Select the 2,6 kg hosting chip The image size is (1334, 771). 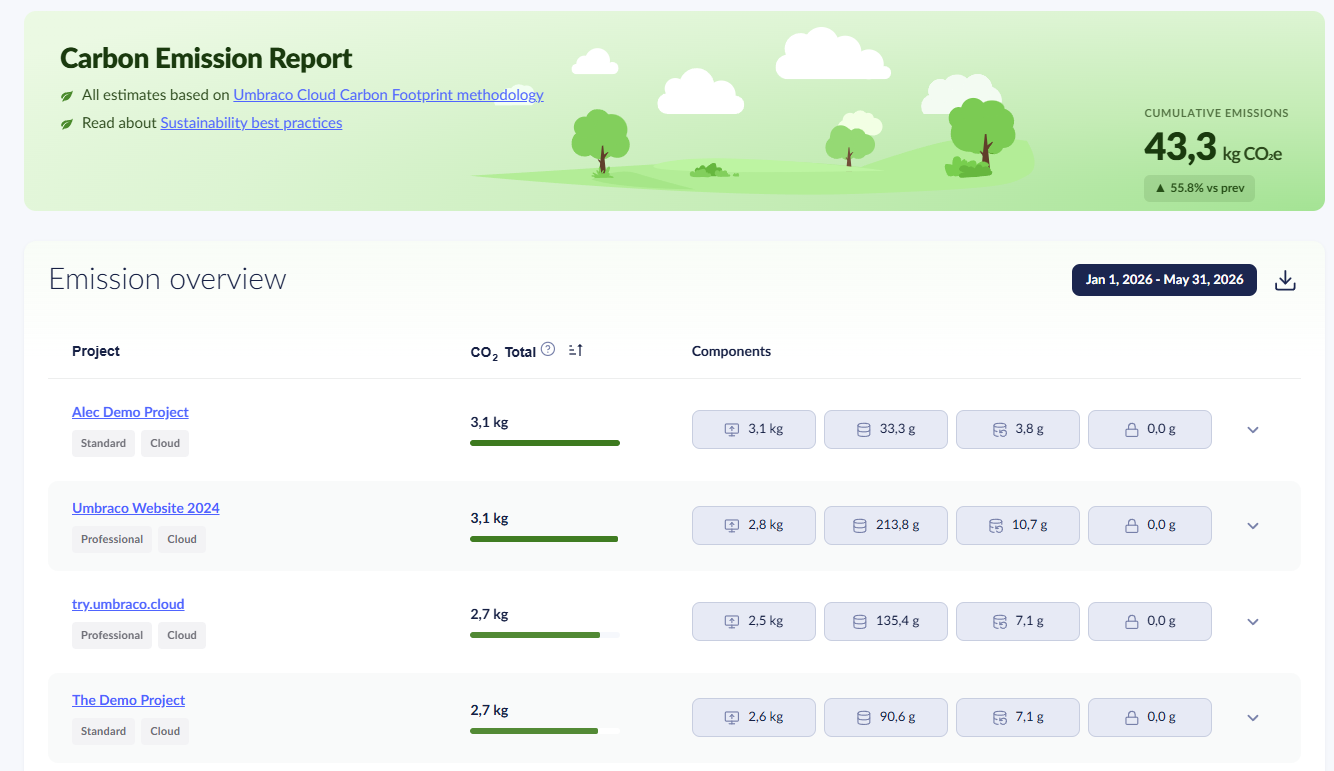(754, 717)
